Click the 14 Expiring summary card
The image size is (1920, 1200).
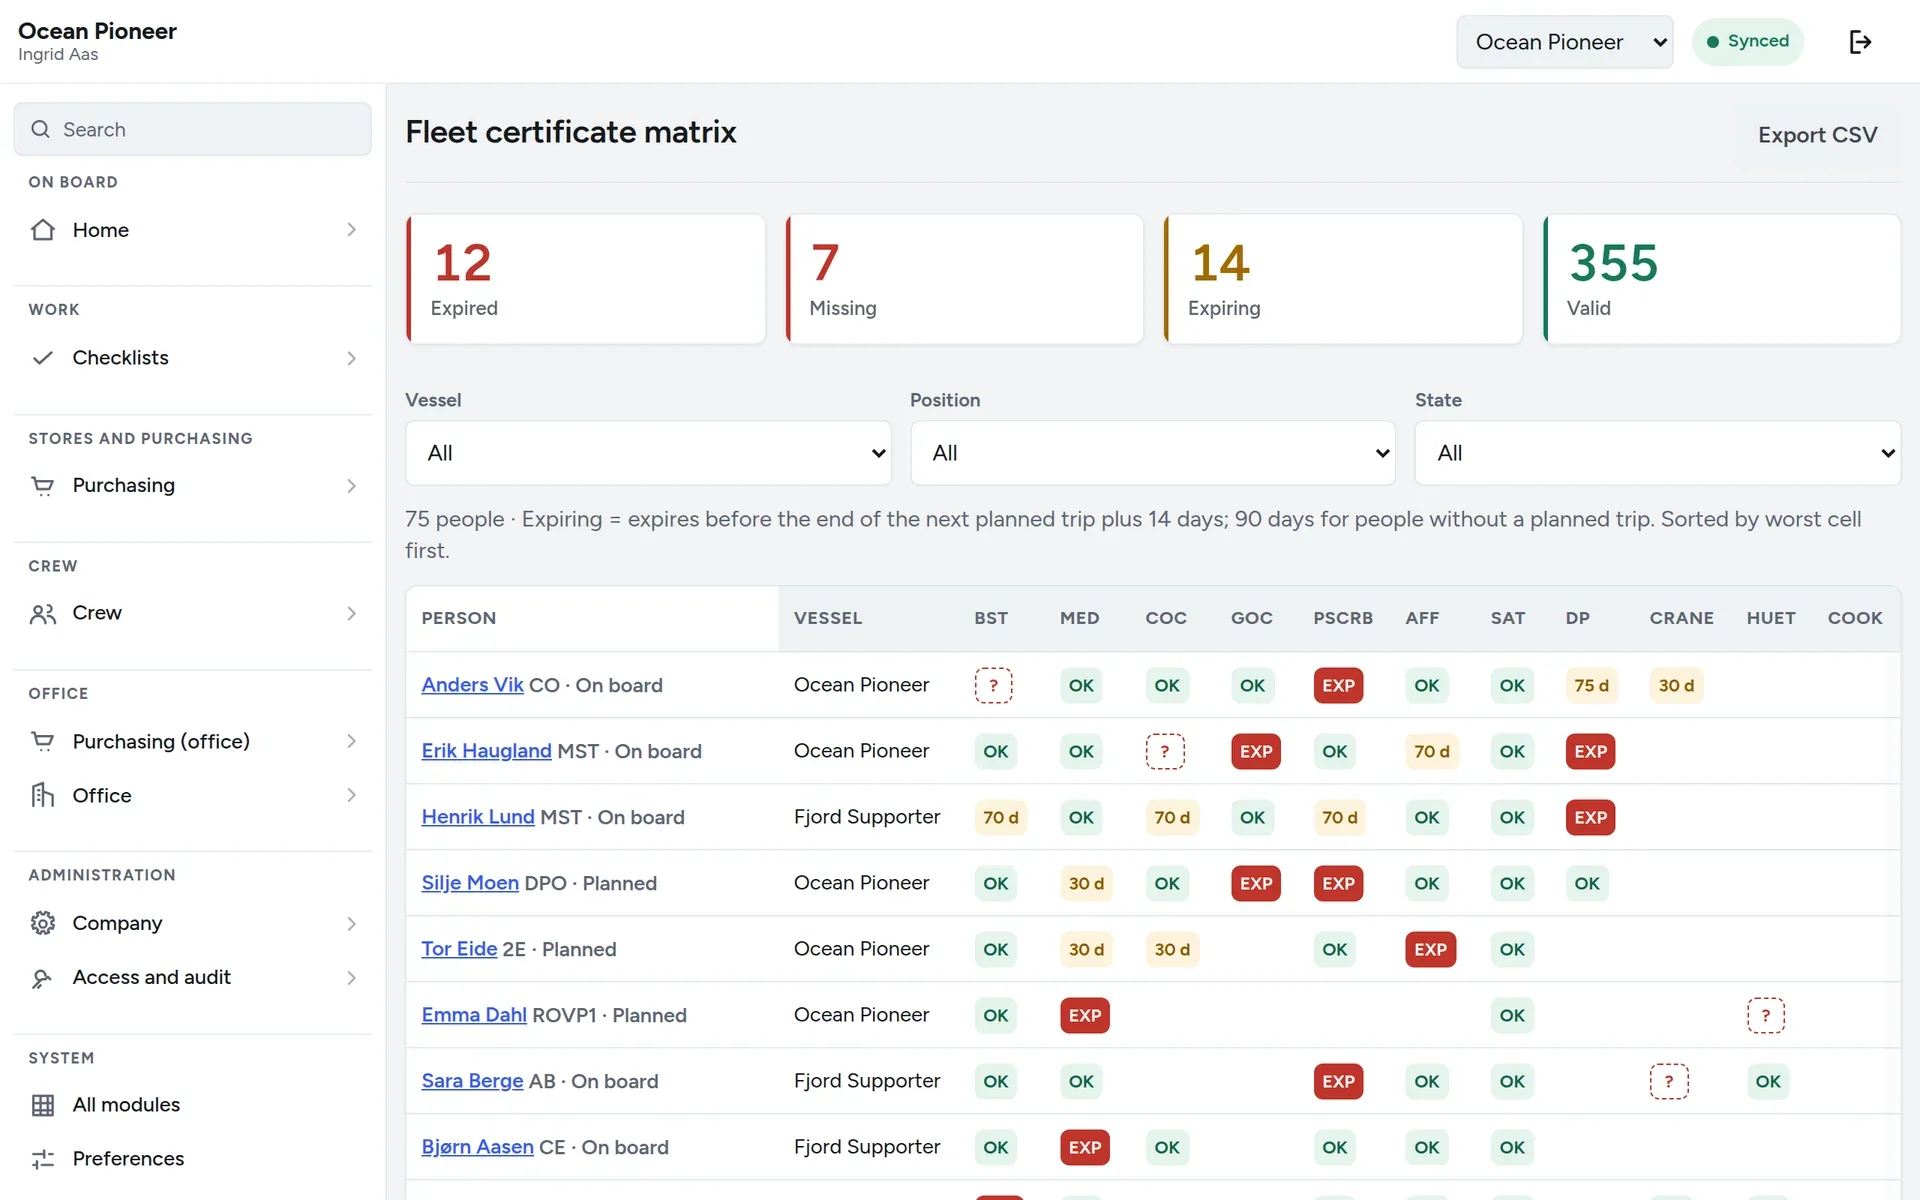(1343, 279)
